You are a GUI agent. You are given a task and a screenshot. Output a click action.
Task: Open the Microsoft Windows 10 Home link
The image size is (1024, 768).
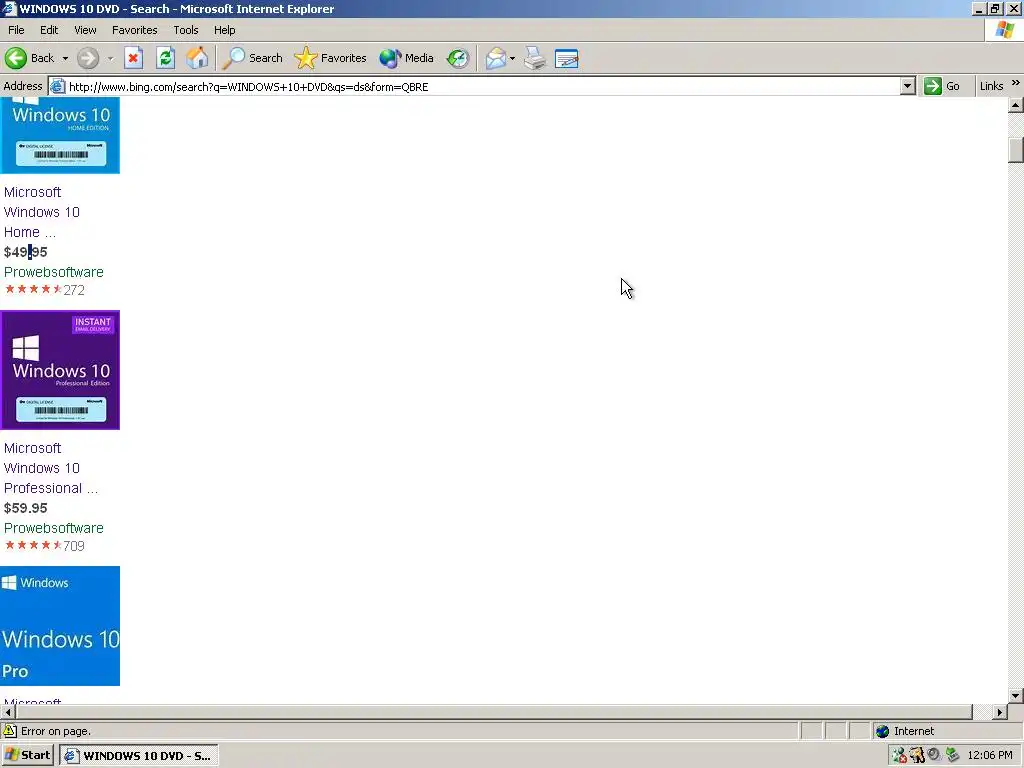click(x=42, y=212)
